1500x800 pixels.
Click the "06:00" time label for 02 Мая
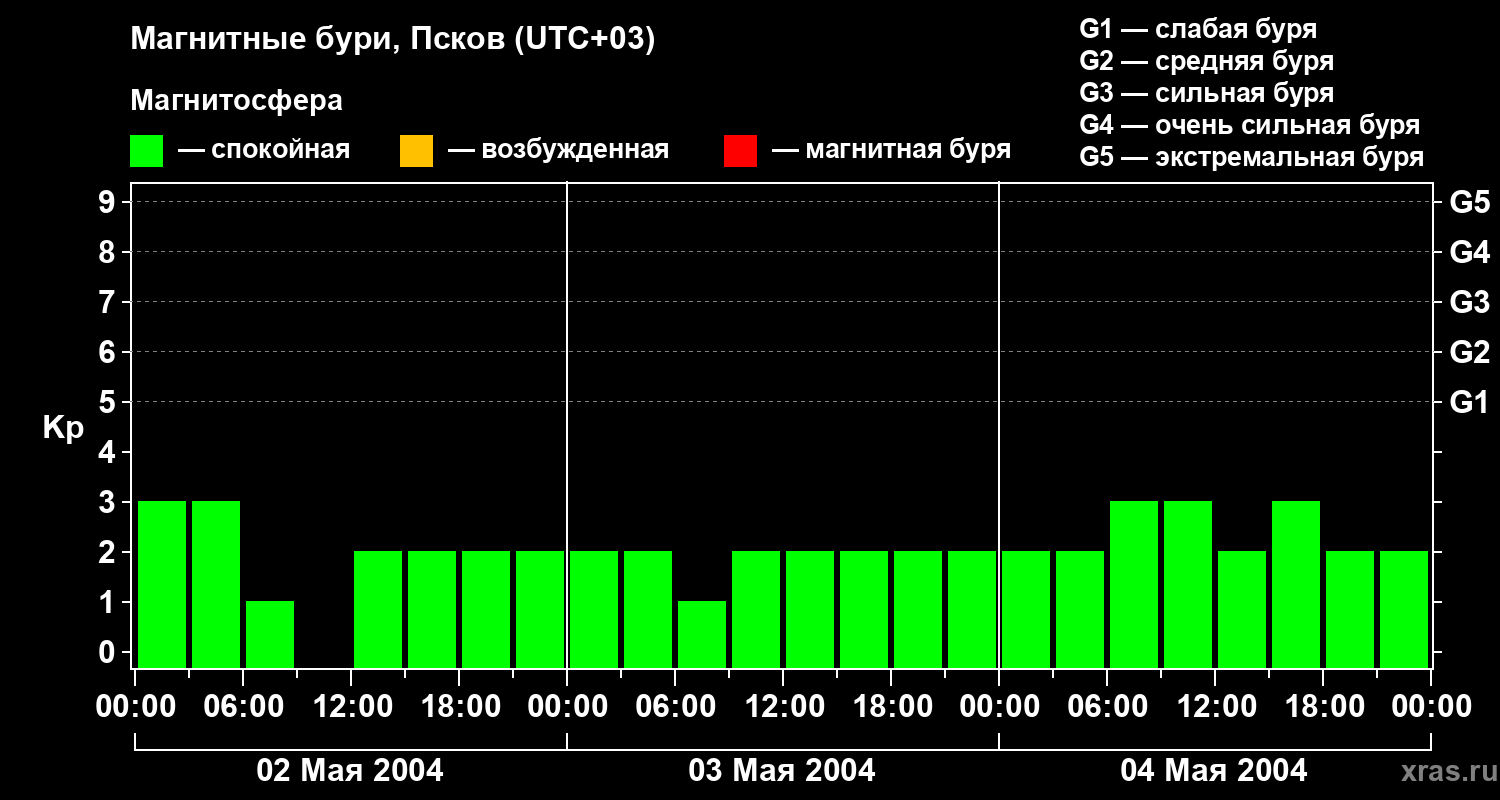point(243,706)
